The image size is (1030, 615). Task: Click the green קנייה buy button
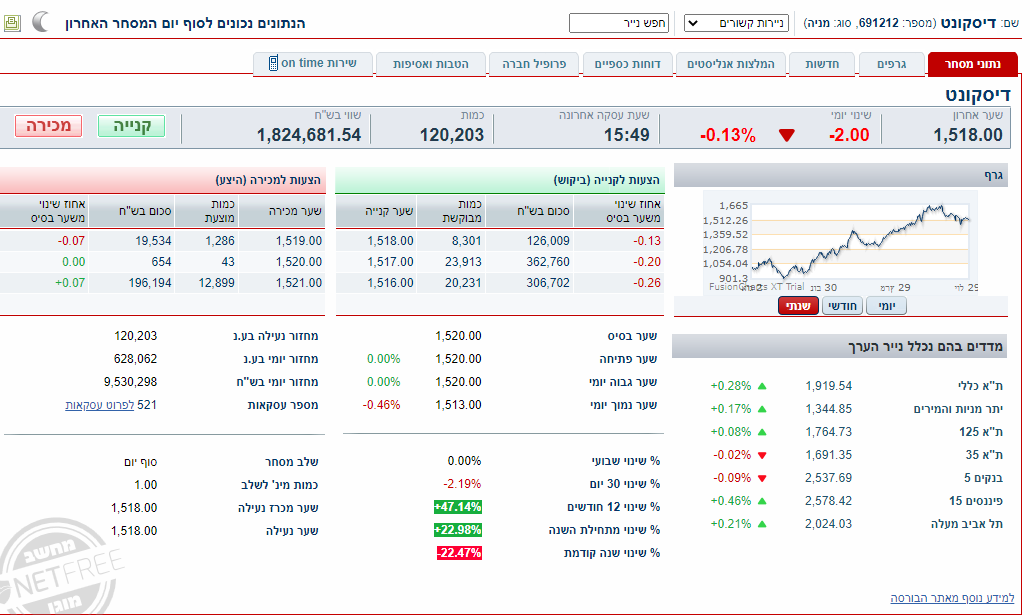[x=131, y=125]
